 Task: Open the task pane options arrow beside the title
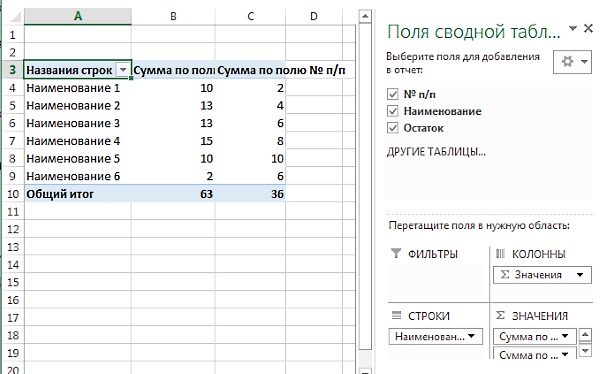pyautogui.click(x=573, y=28)
